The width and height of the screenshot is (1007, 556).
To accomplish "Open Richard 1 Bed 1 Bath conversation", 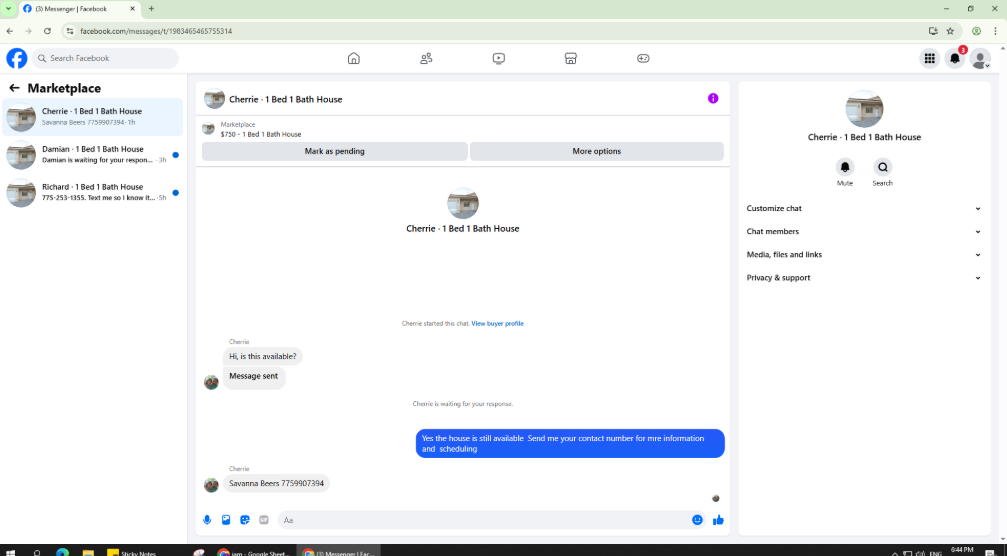I will (x=92, y=193).
